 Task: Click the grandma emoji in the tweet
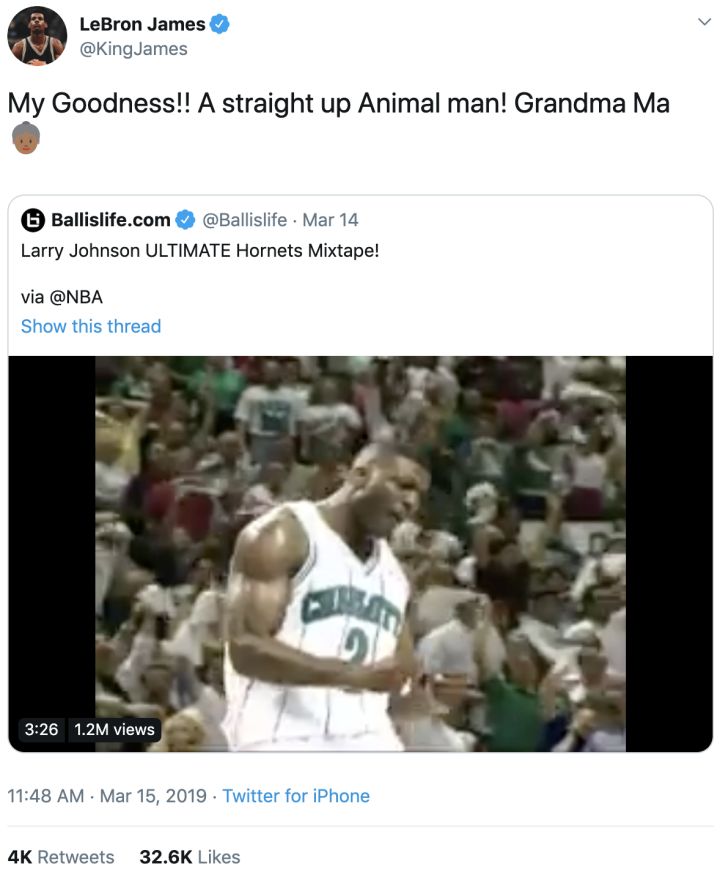coord(24,139)
